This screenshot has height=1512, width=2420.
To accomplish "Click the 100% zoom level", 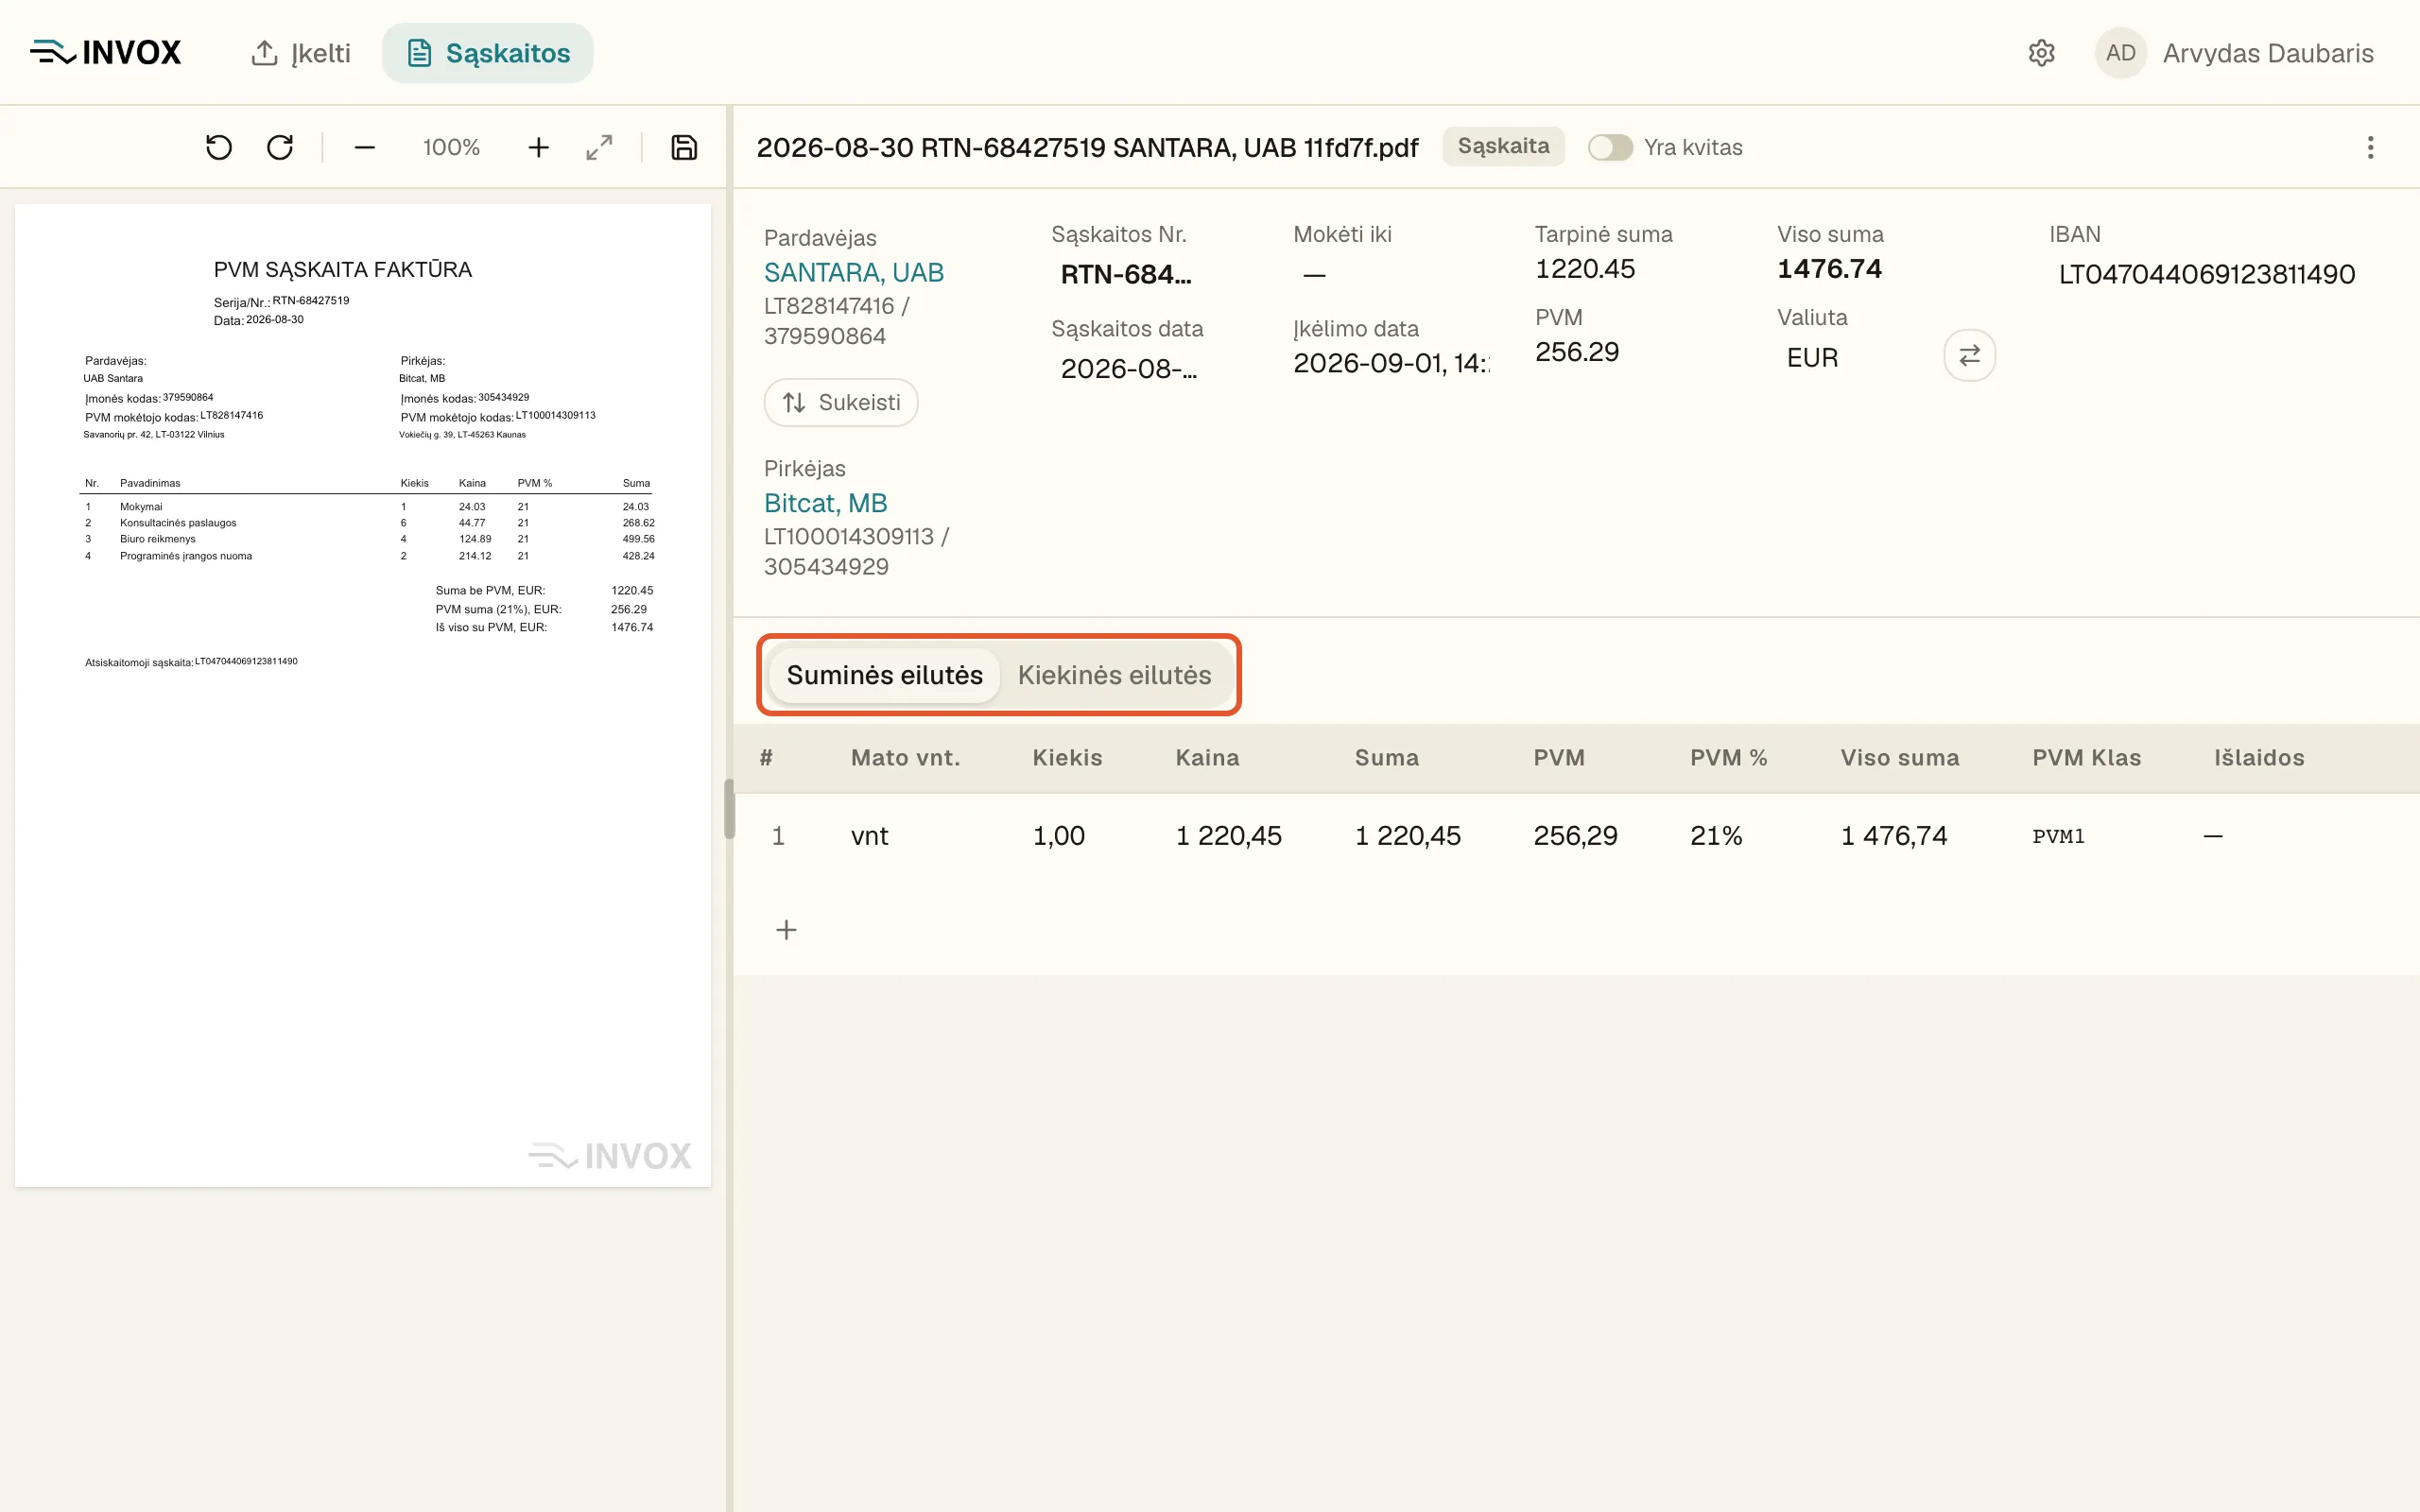I will [451, 148].
